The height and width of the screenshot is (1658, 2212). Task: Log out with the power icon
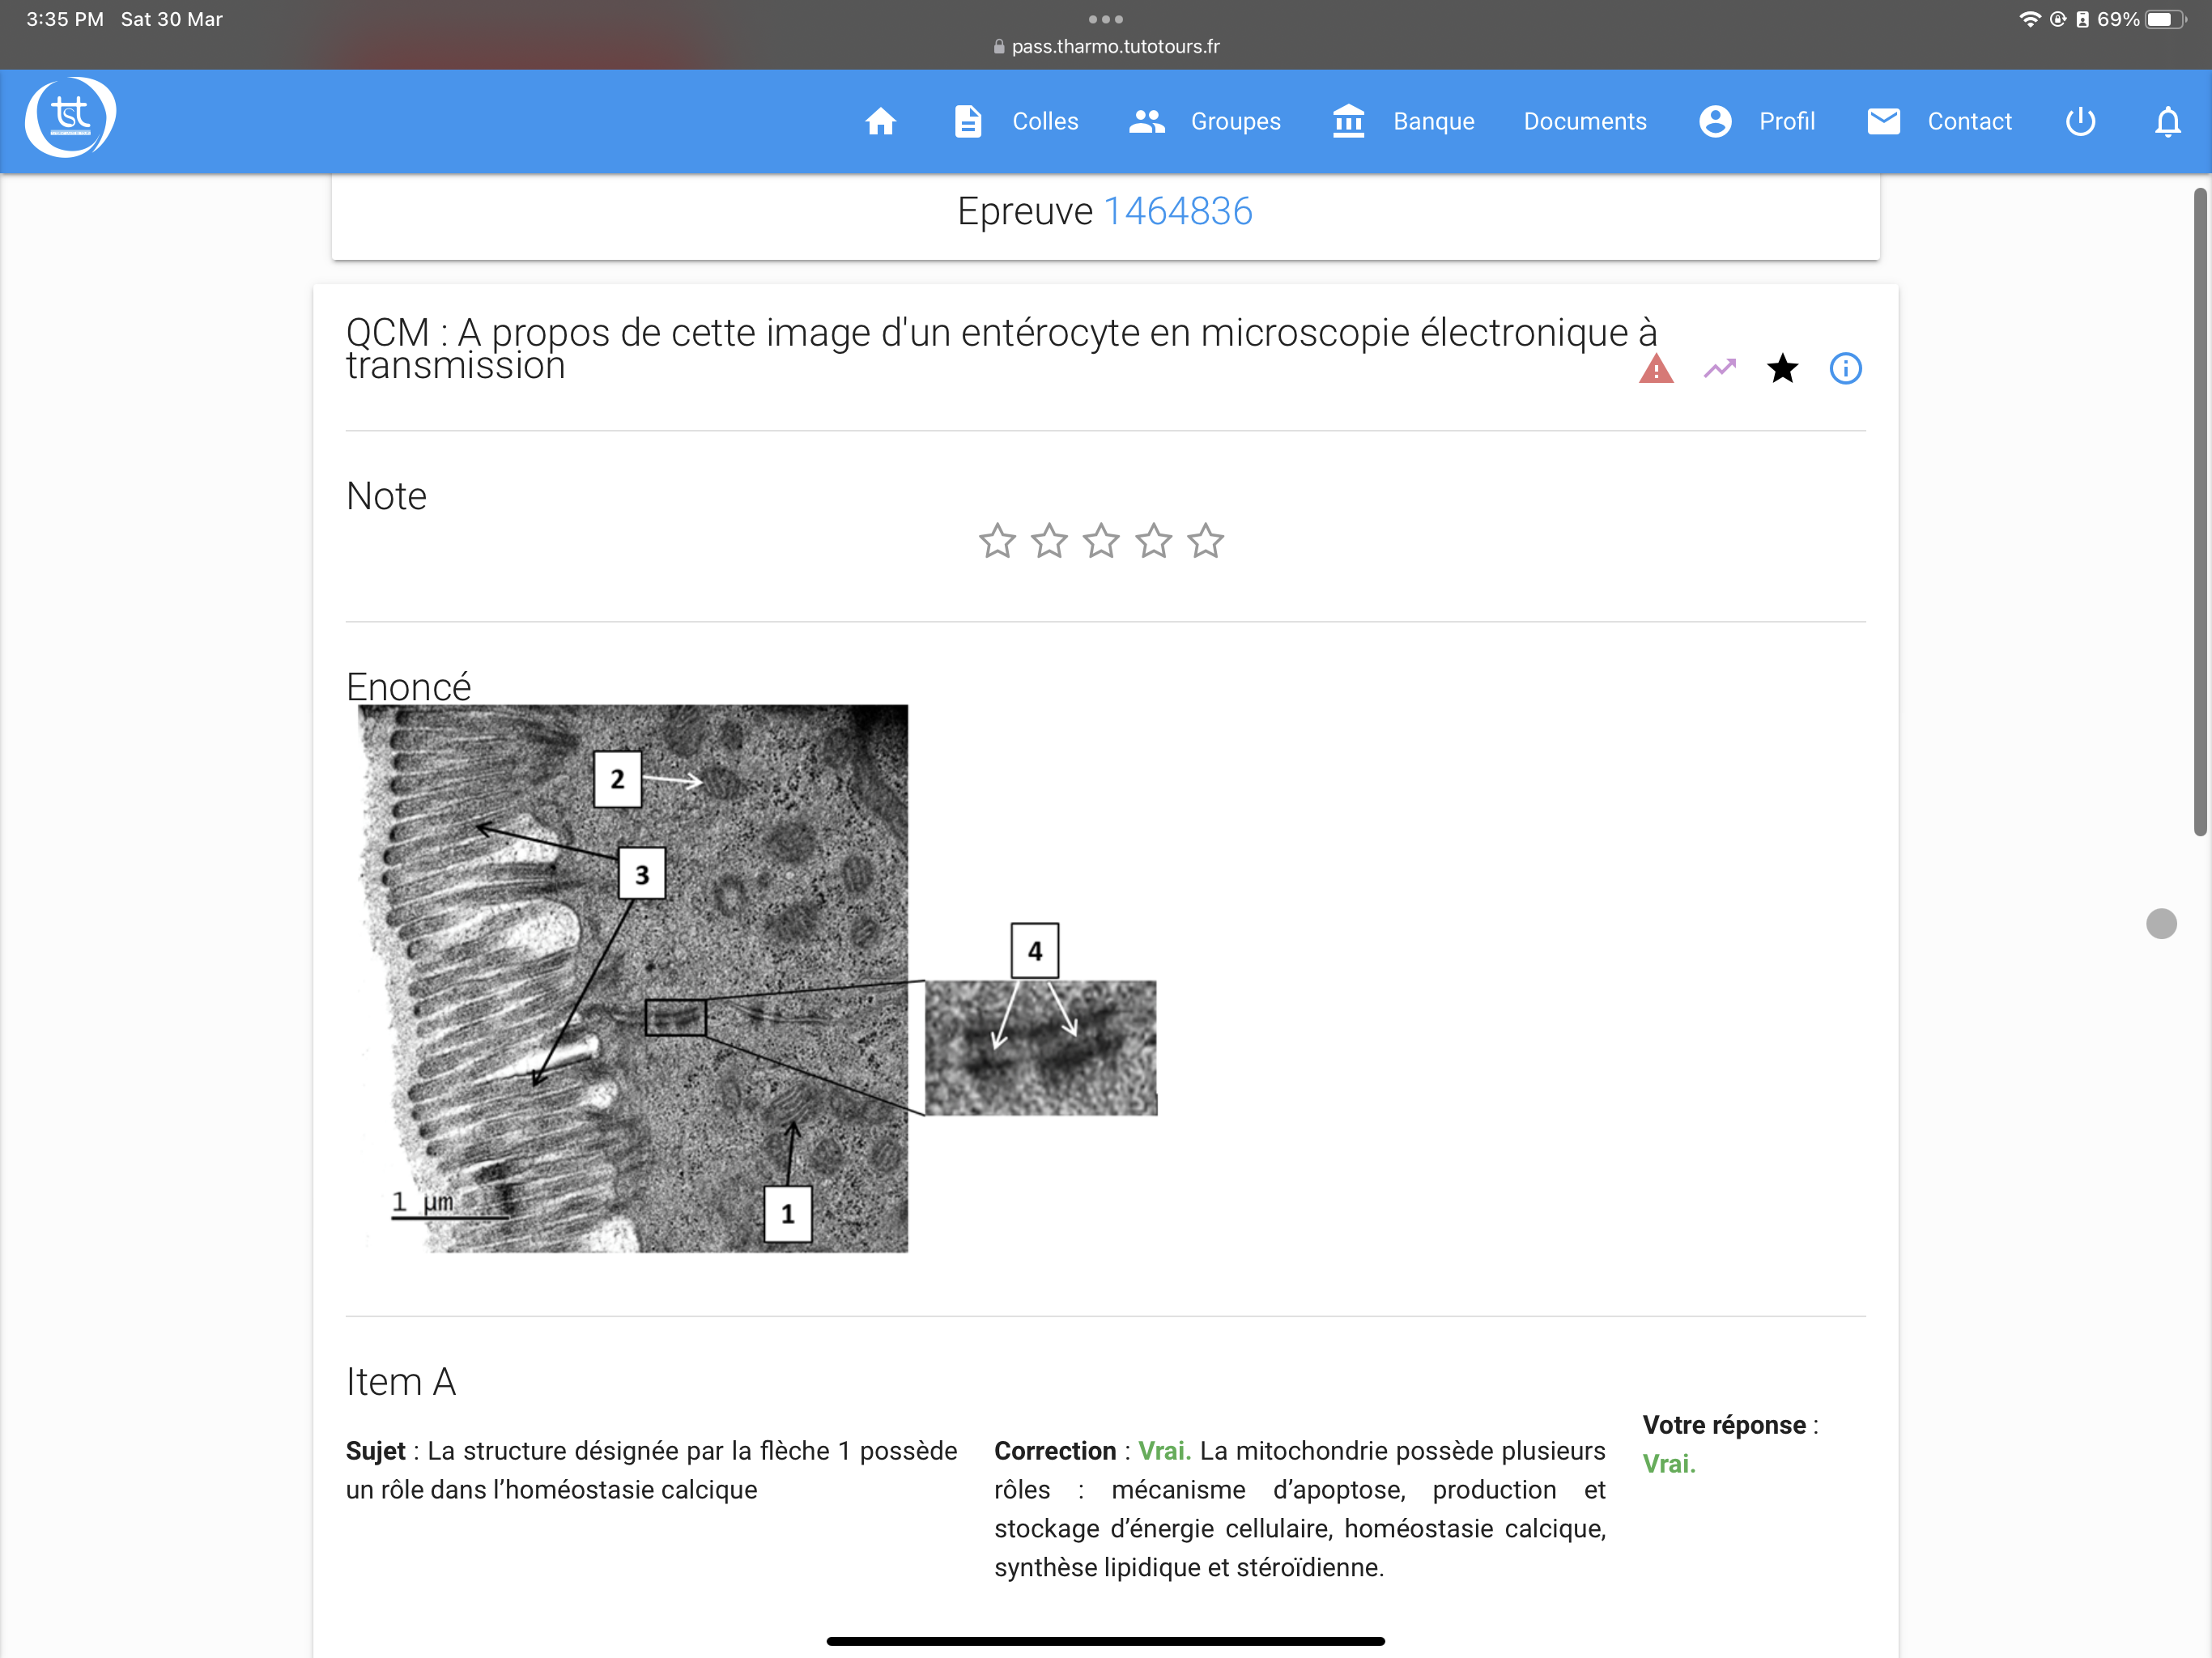pos(2080,121)
